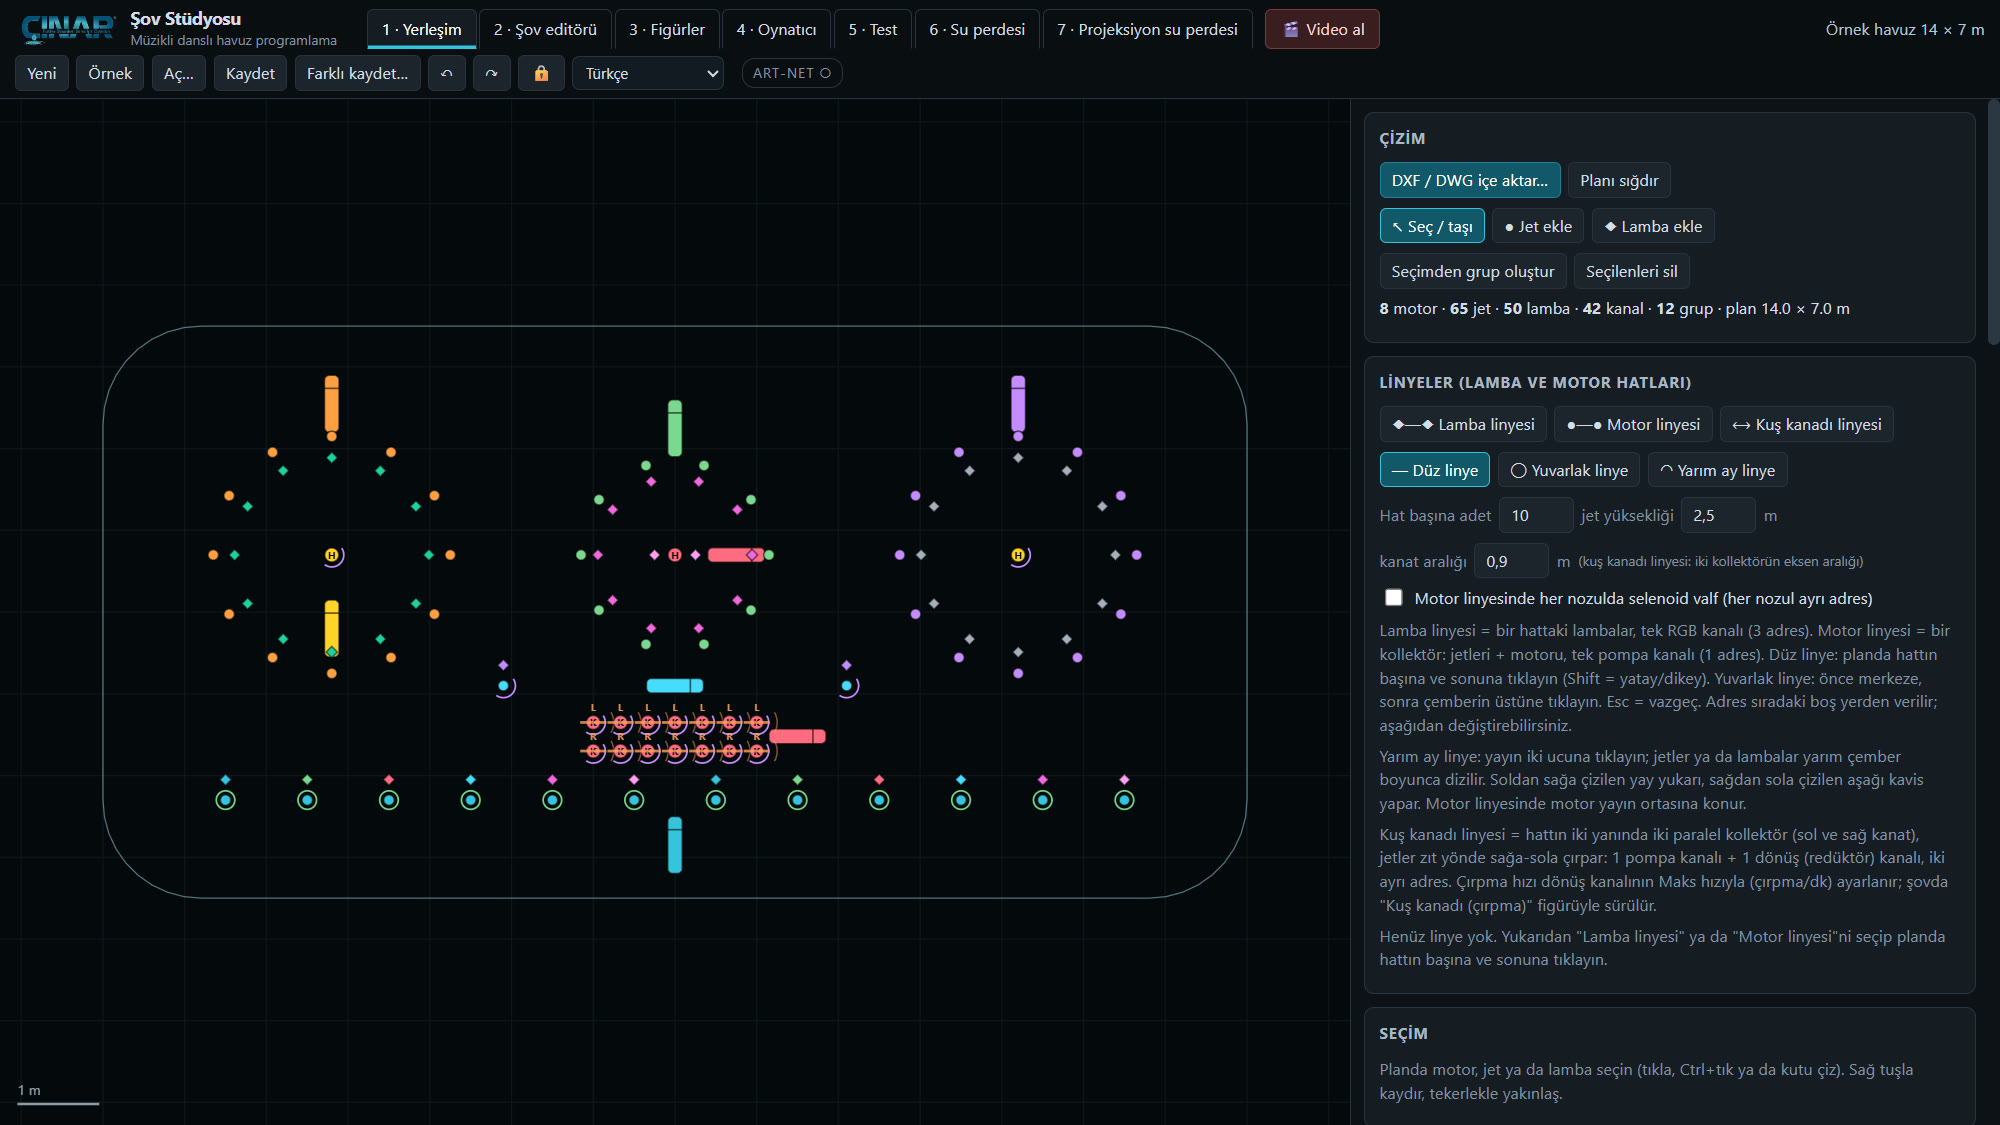Activate the Jet ekle tool
Viewport: 2000px width, 1125px height.
pyautogui.click(x=1538, y=226)
